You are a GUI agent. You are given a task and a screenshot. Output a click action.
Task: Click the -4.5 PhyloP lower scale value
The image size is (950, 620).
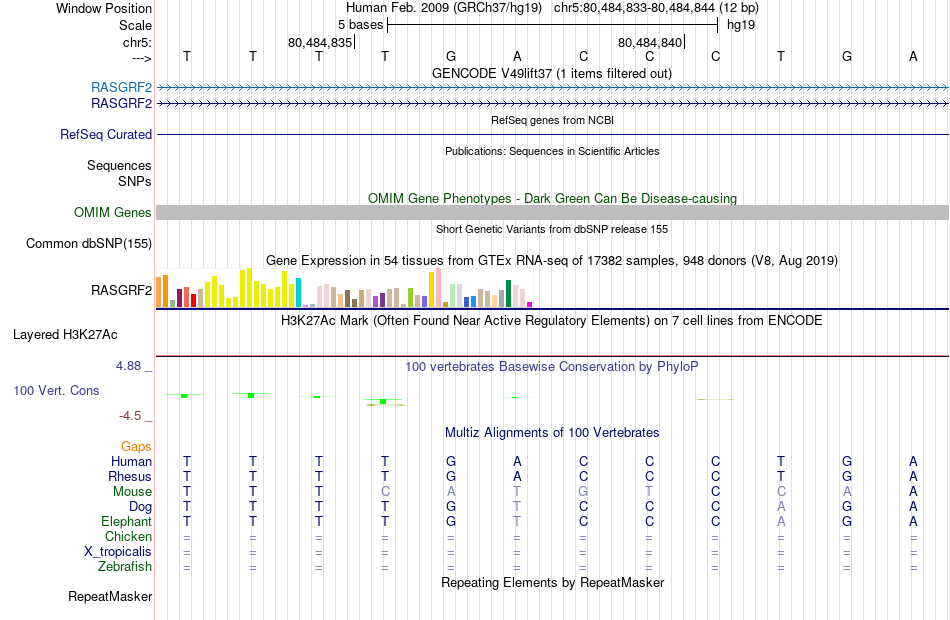coord(130,416)
